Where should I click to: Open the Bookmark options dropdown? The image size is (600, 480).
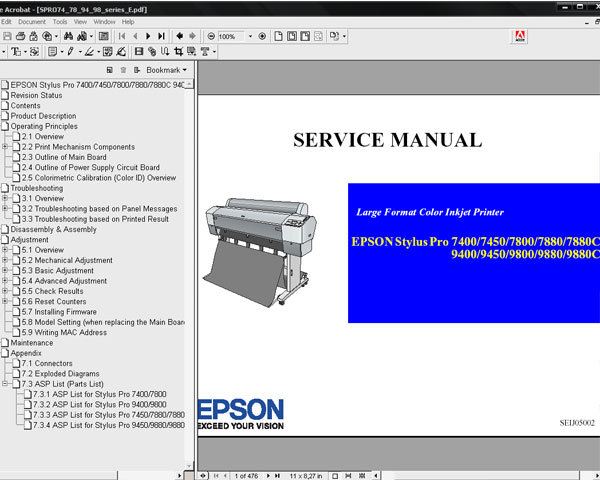pos(166,70)
